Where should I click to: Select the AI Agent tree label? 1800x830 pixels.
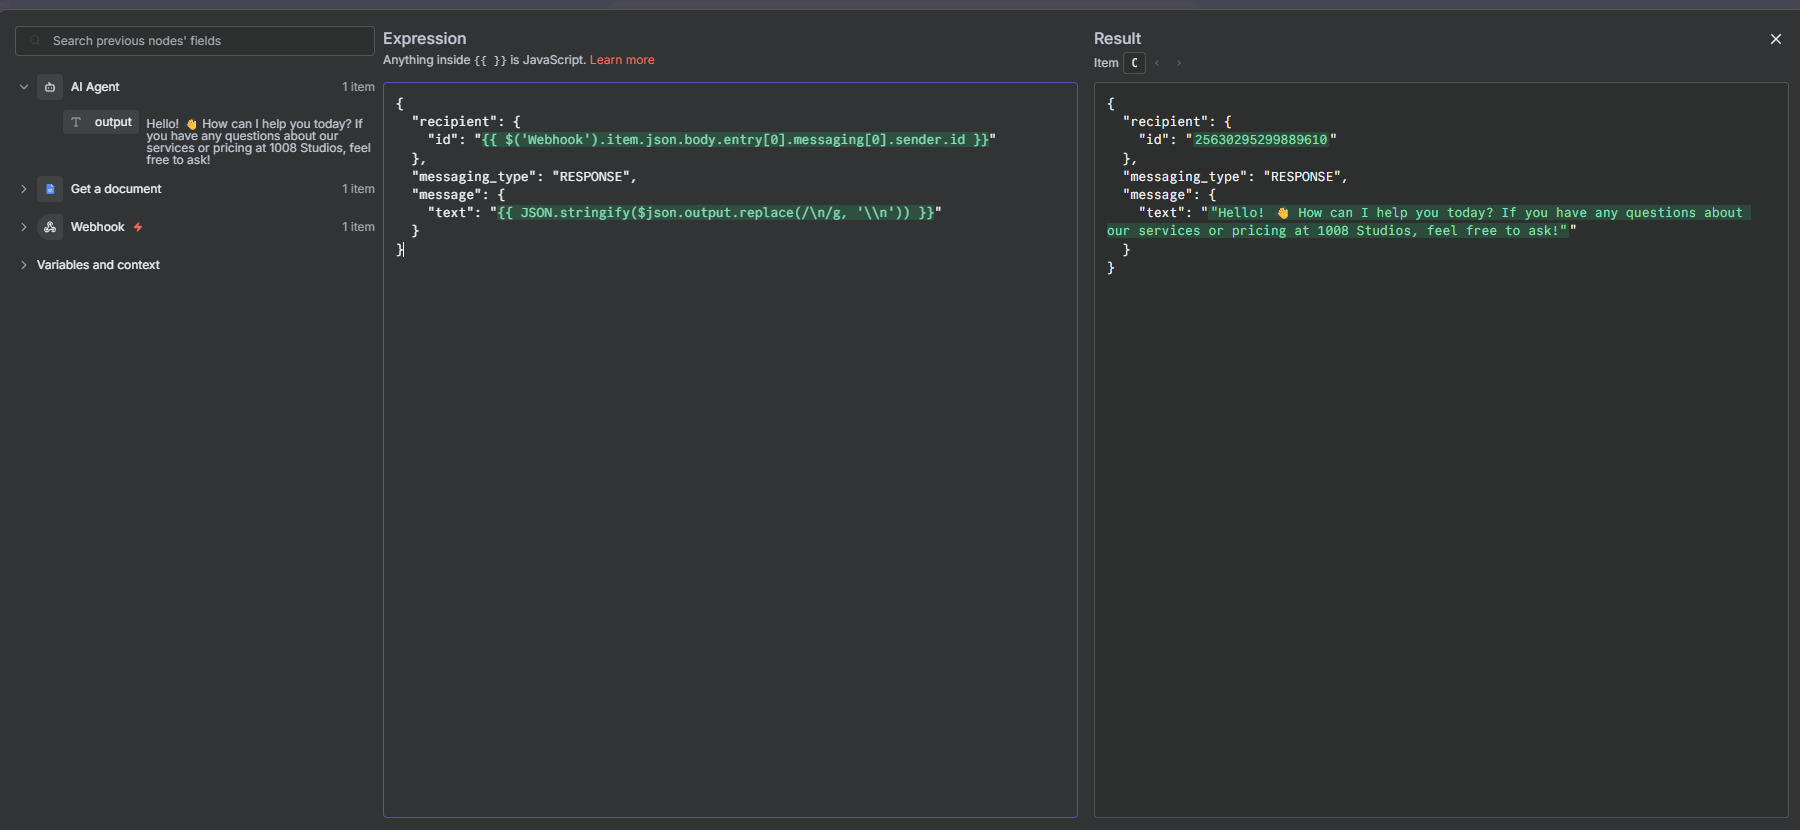(x=95, y=87)
